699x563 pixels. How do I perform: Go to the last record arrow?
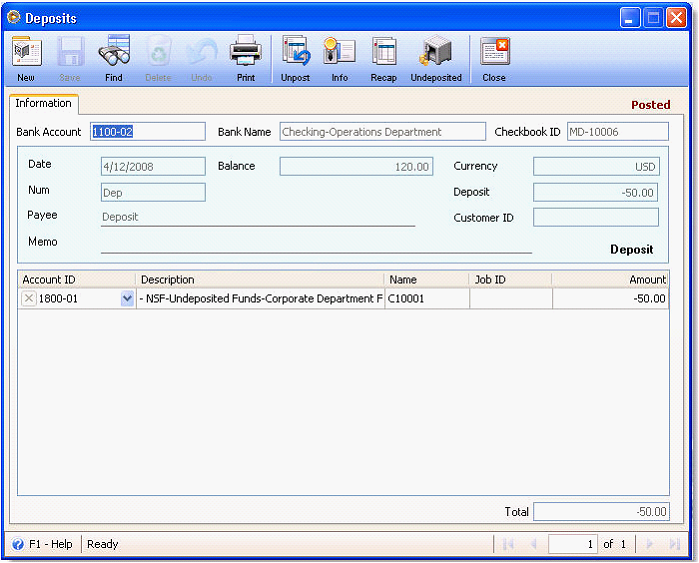point(674,544)
